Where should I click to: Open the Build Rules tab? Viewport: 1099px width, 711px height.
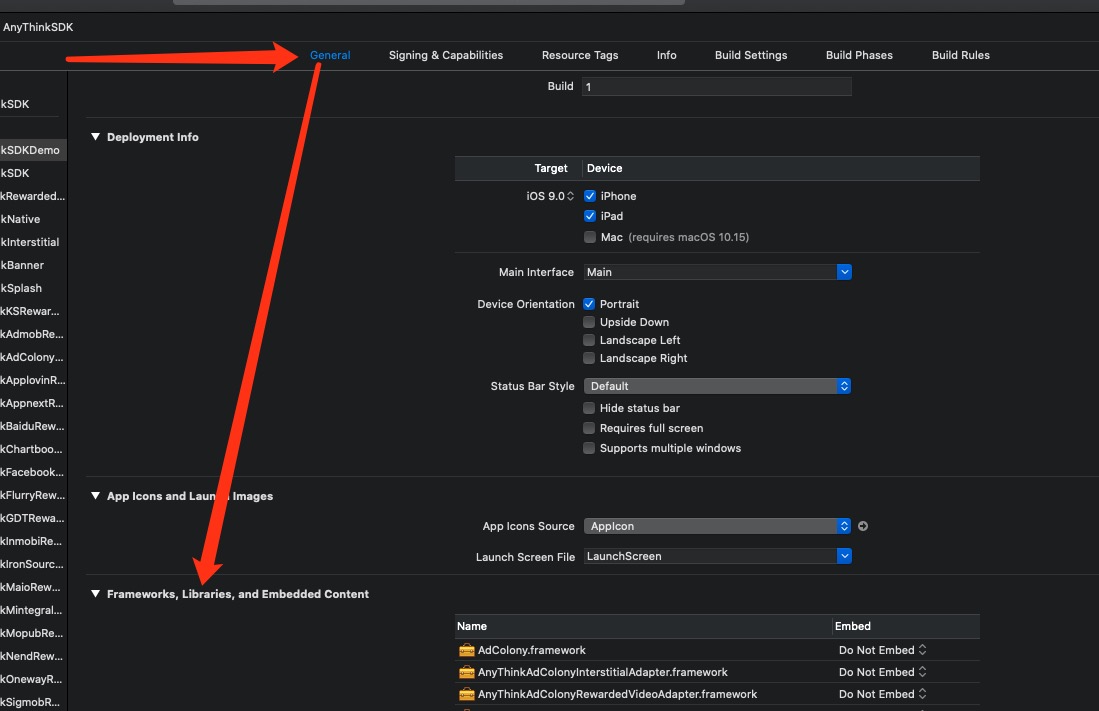tap(960, 55)
